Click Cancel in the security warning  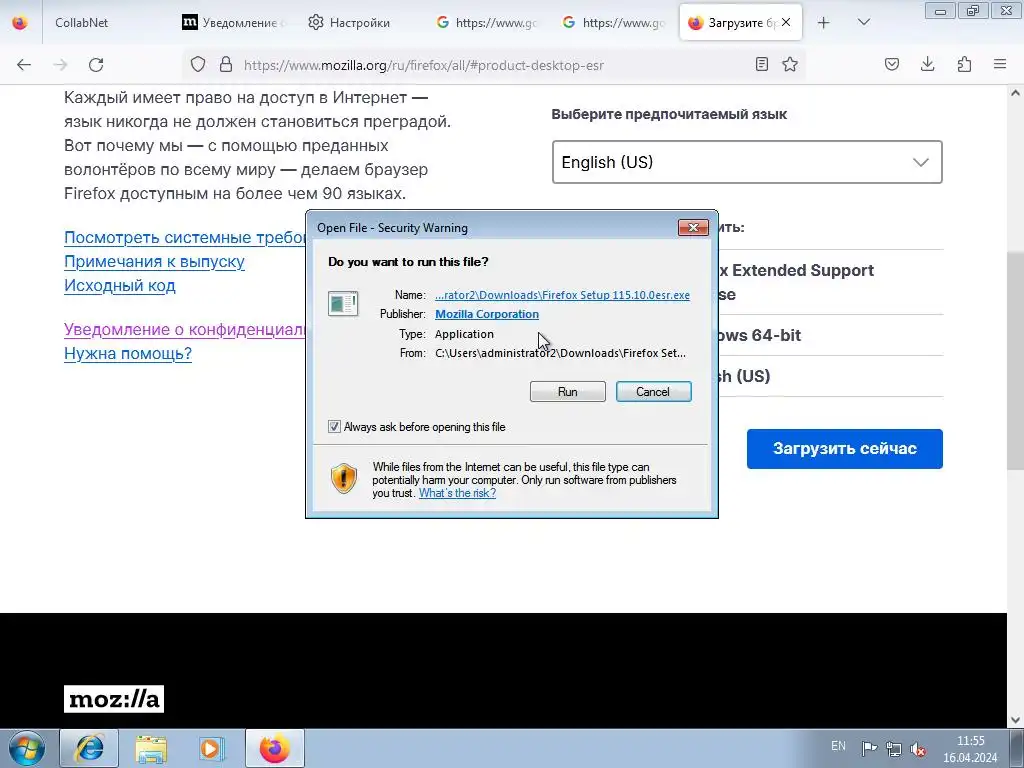click(653, 392)
